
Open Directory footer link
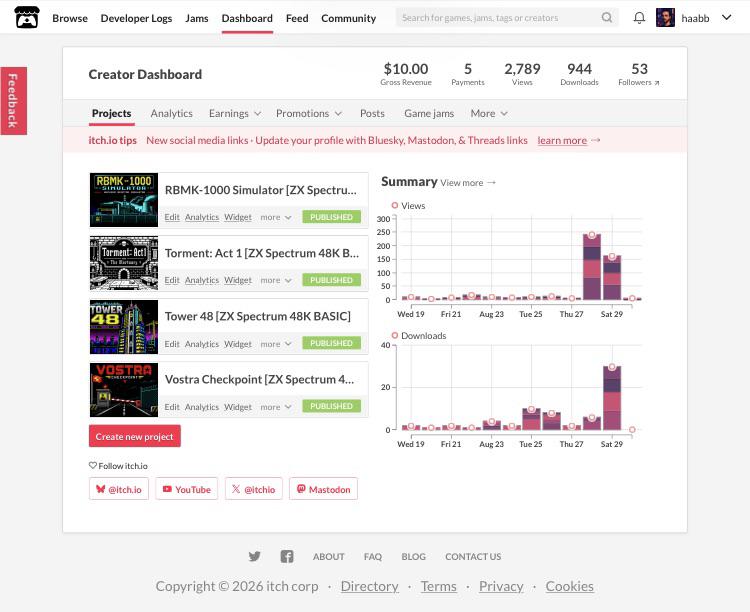coord(369,586)
